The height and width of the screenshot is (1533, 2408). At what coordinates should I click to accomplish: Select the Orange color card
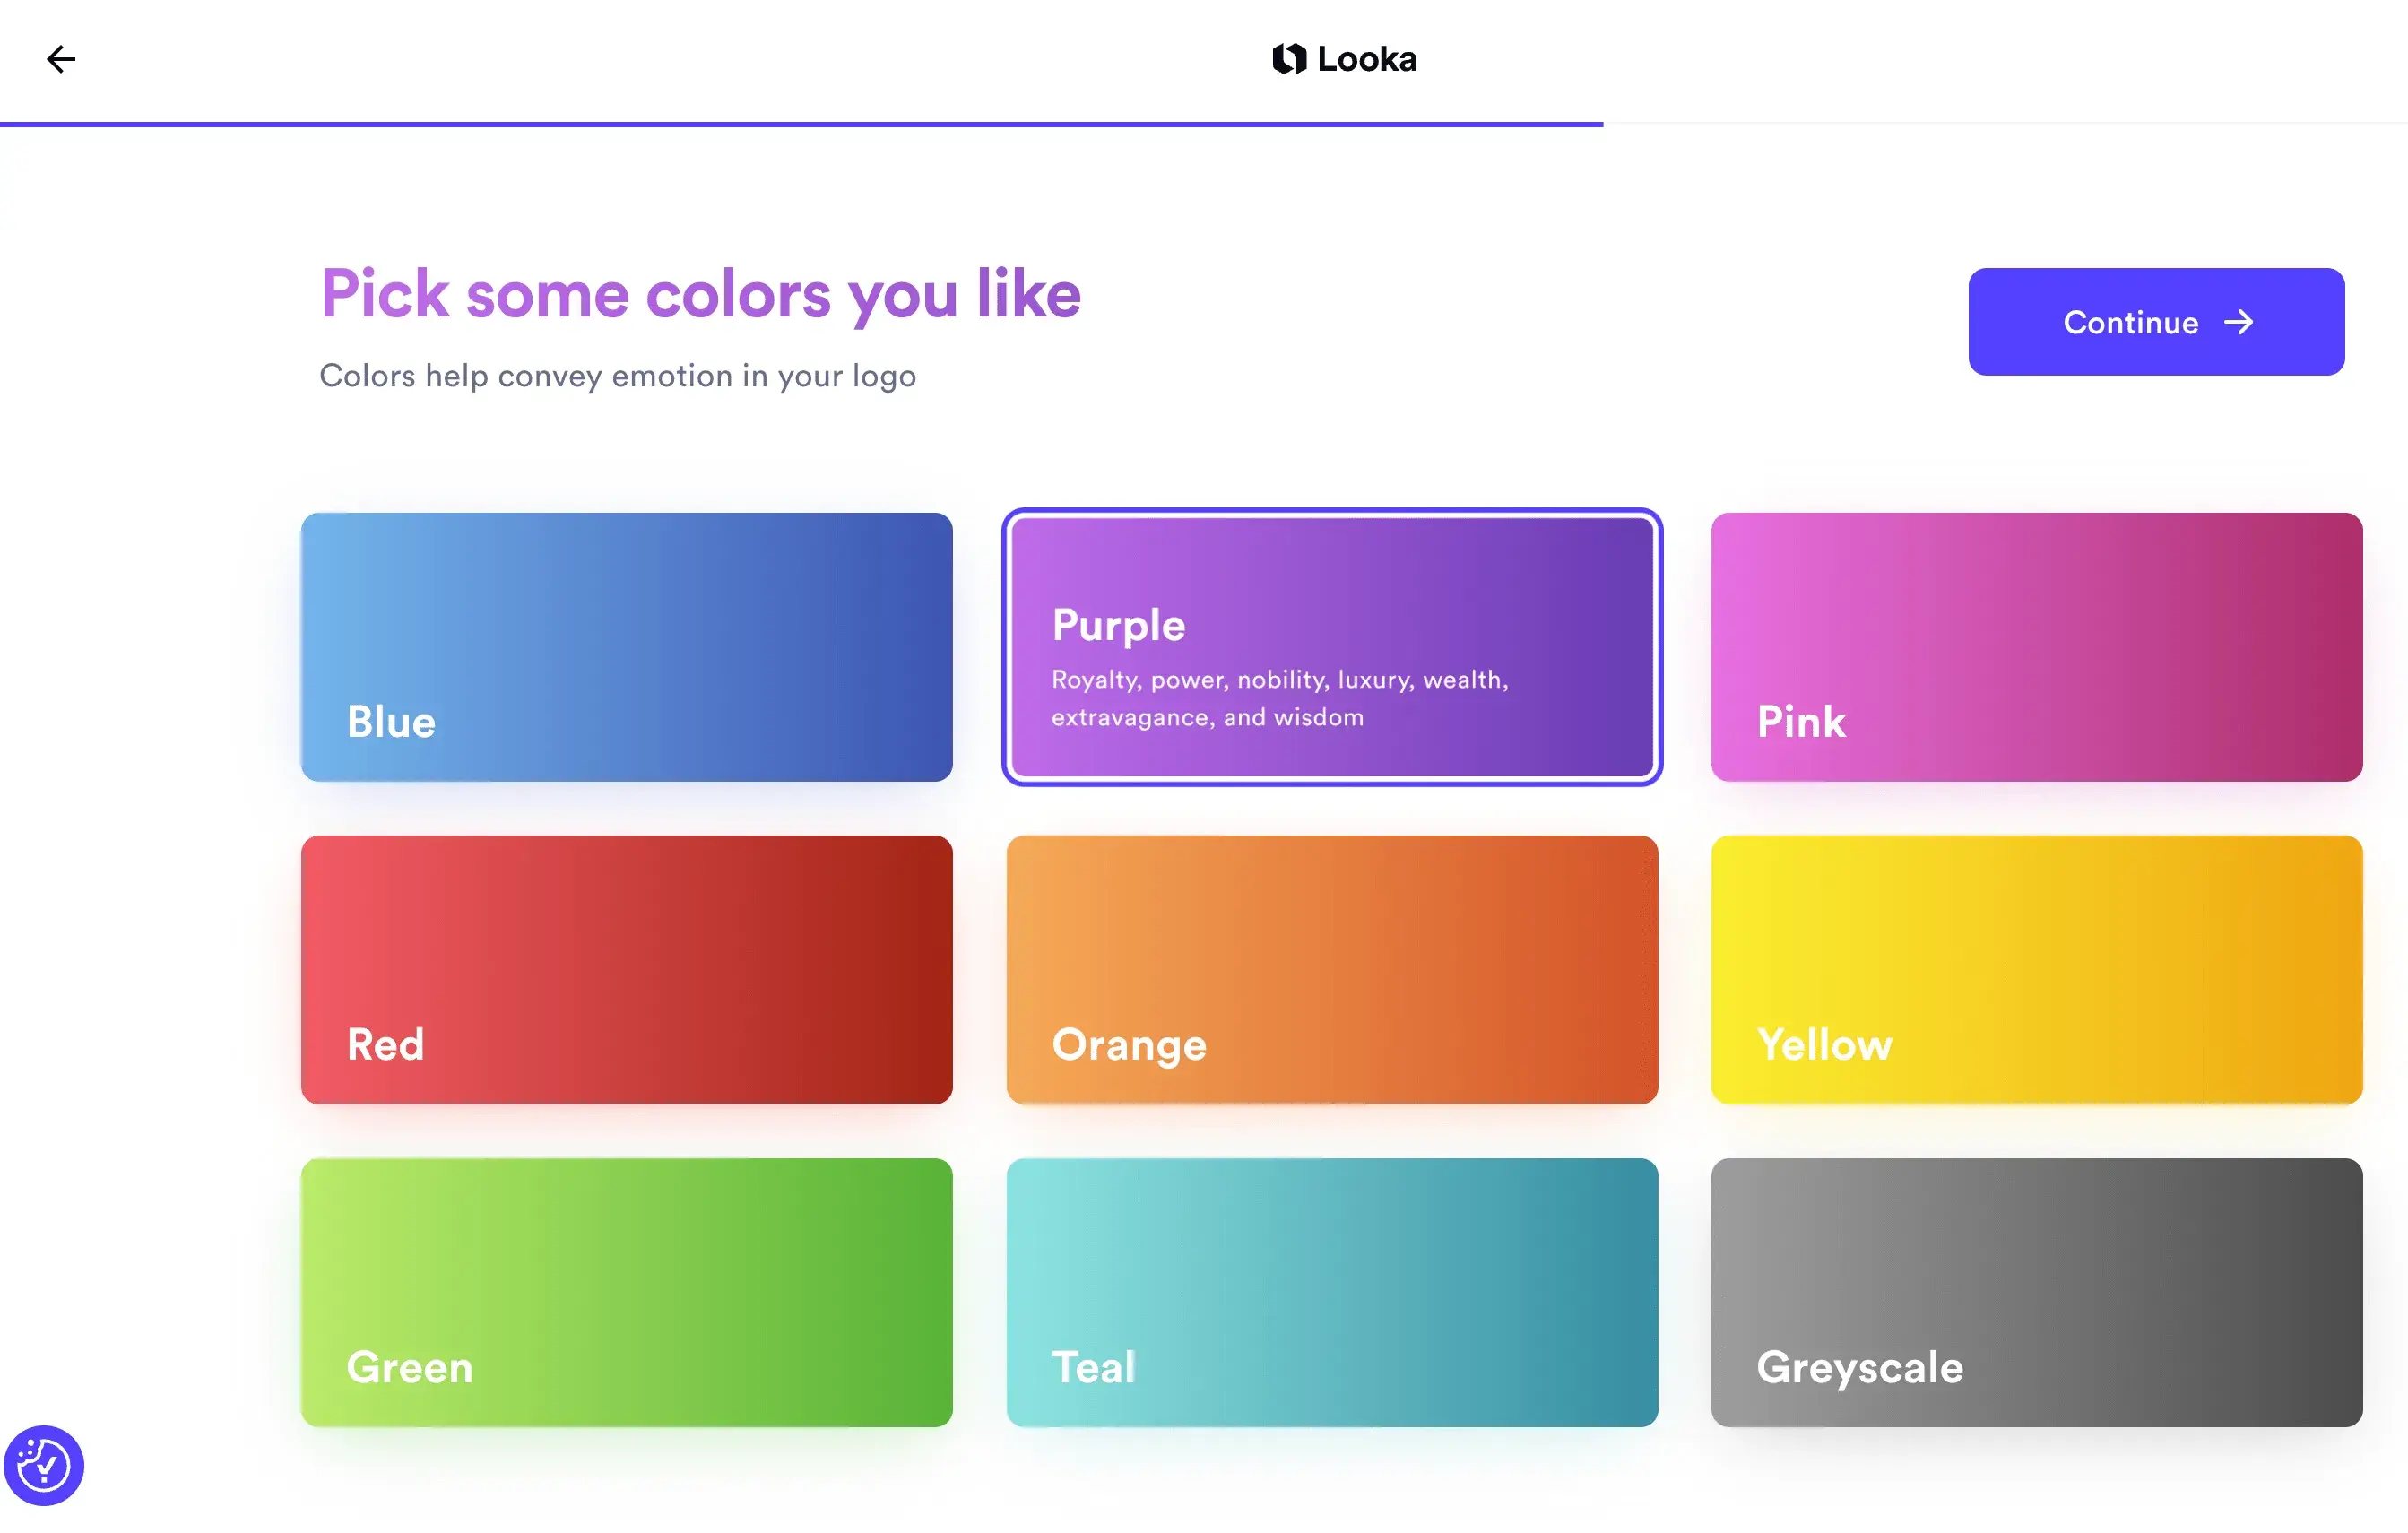(1331, 969)
